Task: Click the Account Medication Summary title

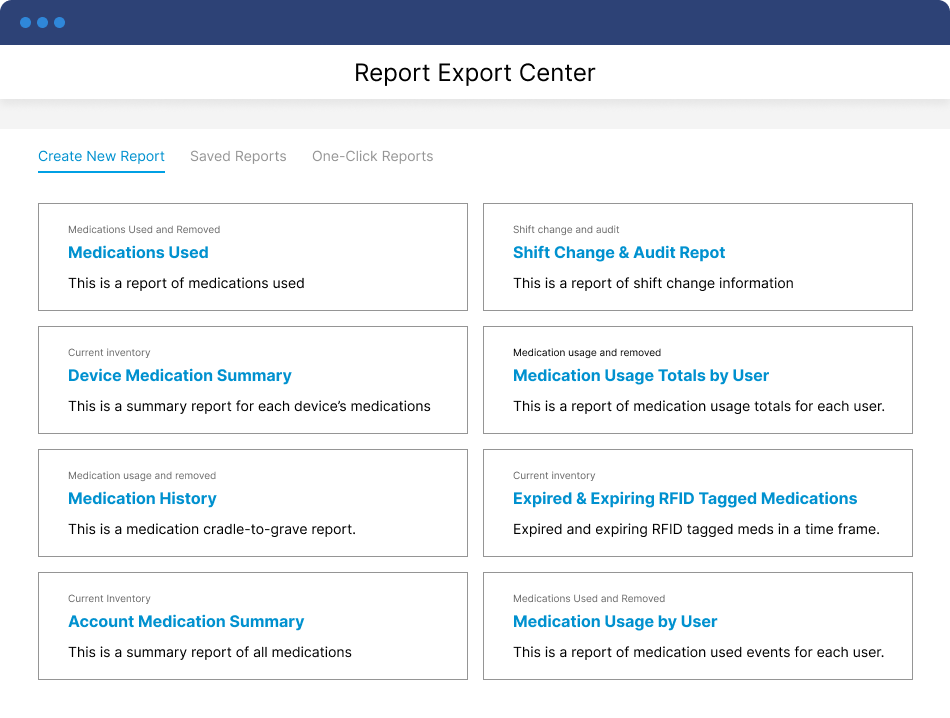Action: click(x=186, y=622)
